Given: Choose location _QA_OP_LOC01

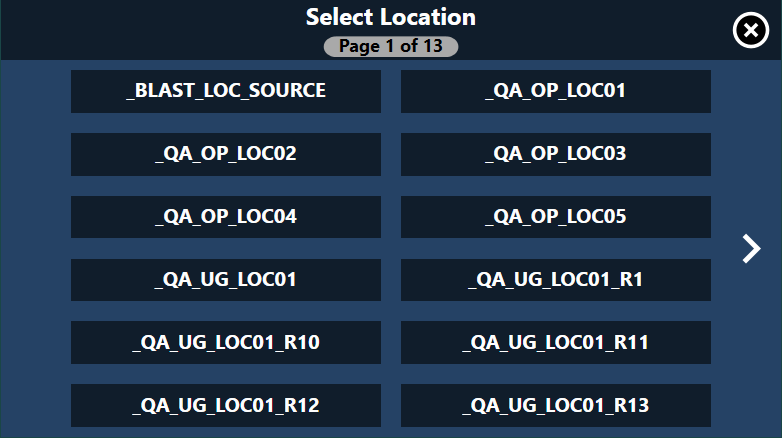Looking at the screenshot, I should (x=556, y=91).
